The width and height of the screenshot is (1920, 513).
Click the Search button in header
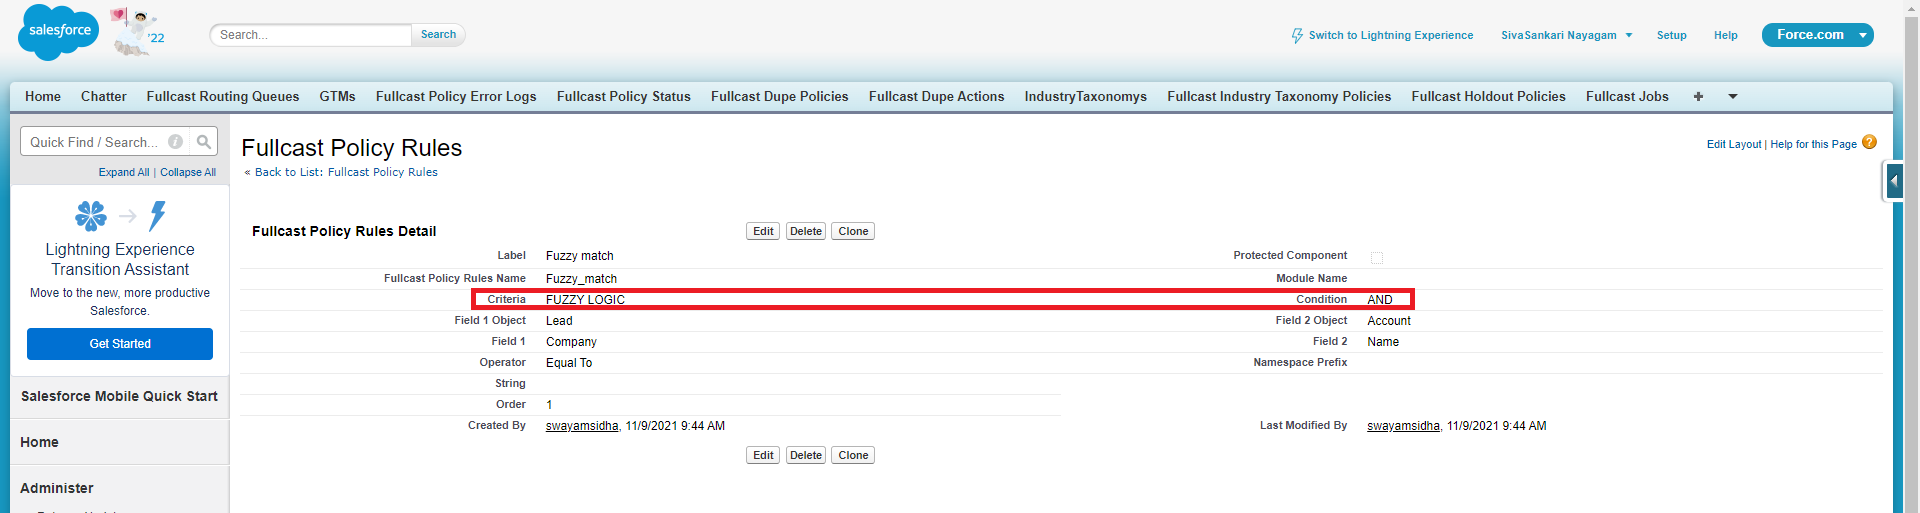click(x=438, y=35)
